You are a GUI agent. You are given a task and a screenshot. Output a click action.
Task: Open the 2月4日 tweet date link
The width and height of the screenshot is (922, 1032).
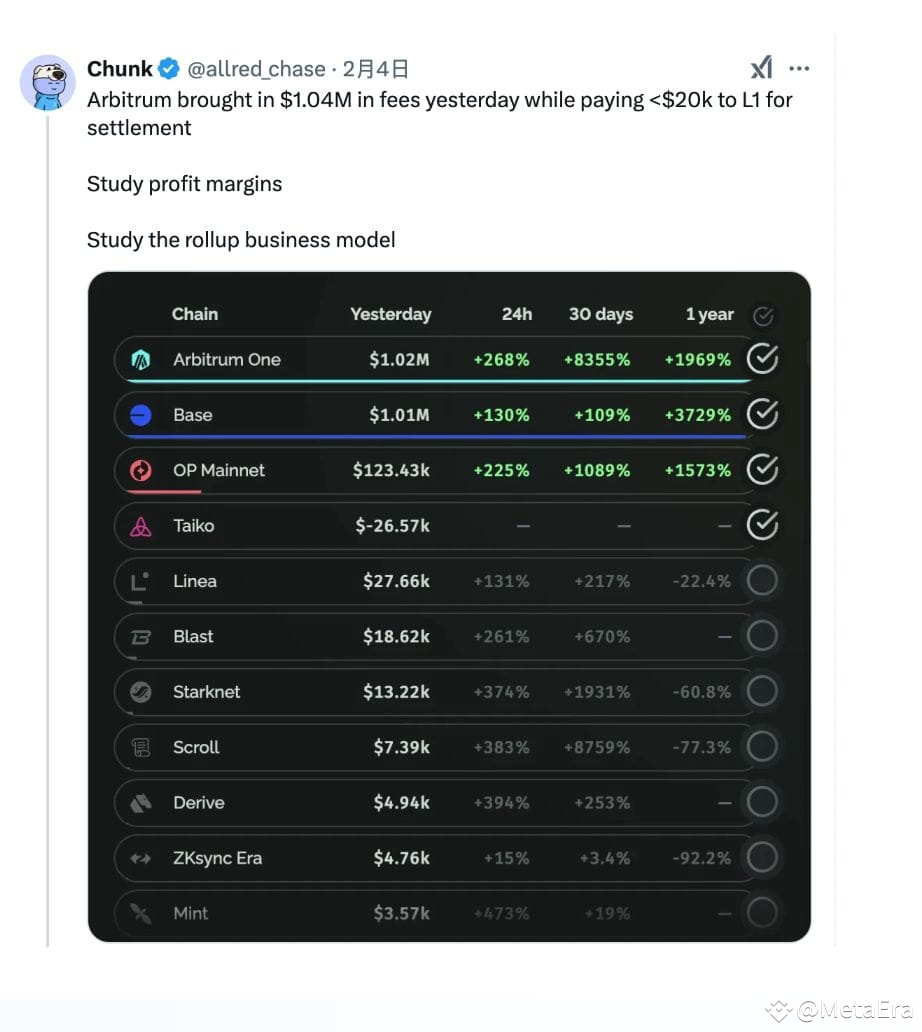pyautogui.click(x=375, y=68)
